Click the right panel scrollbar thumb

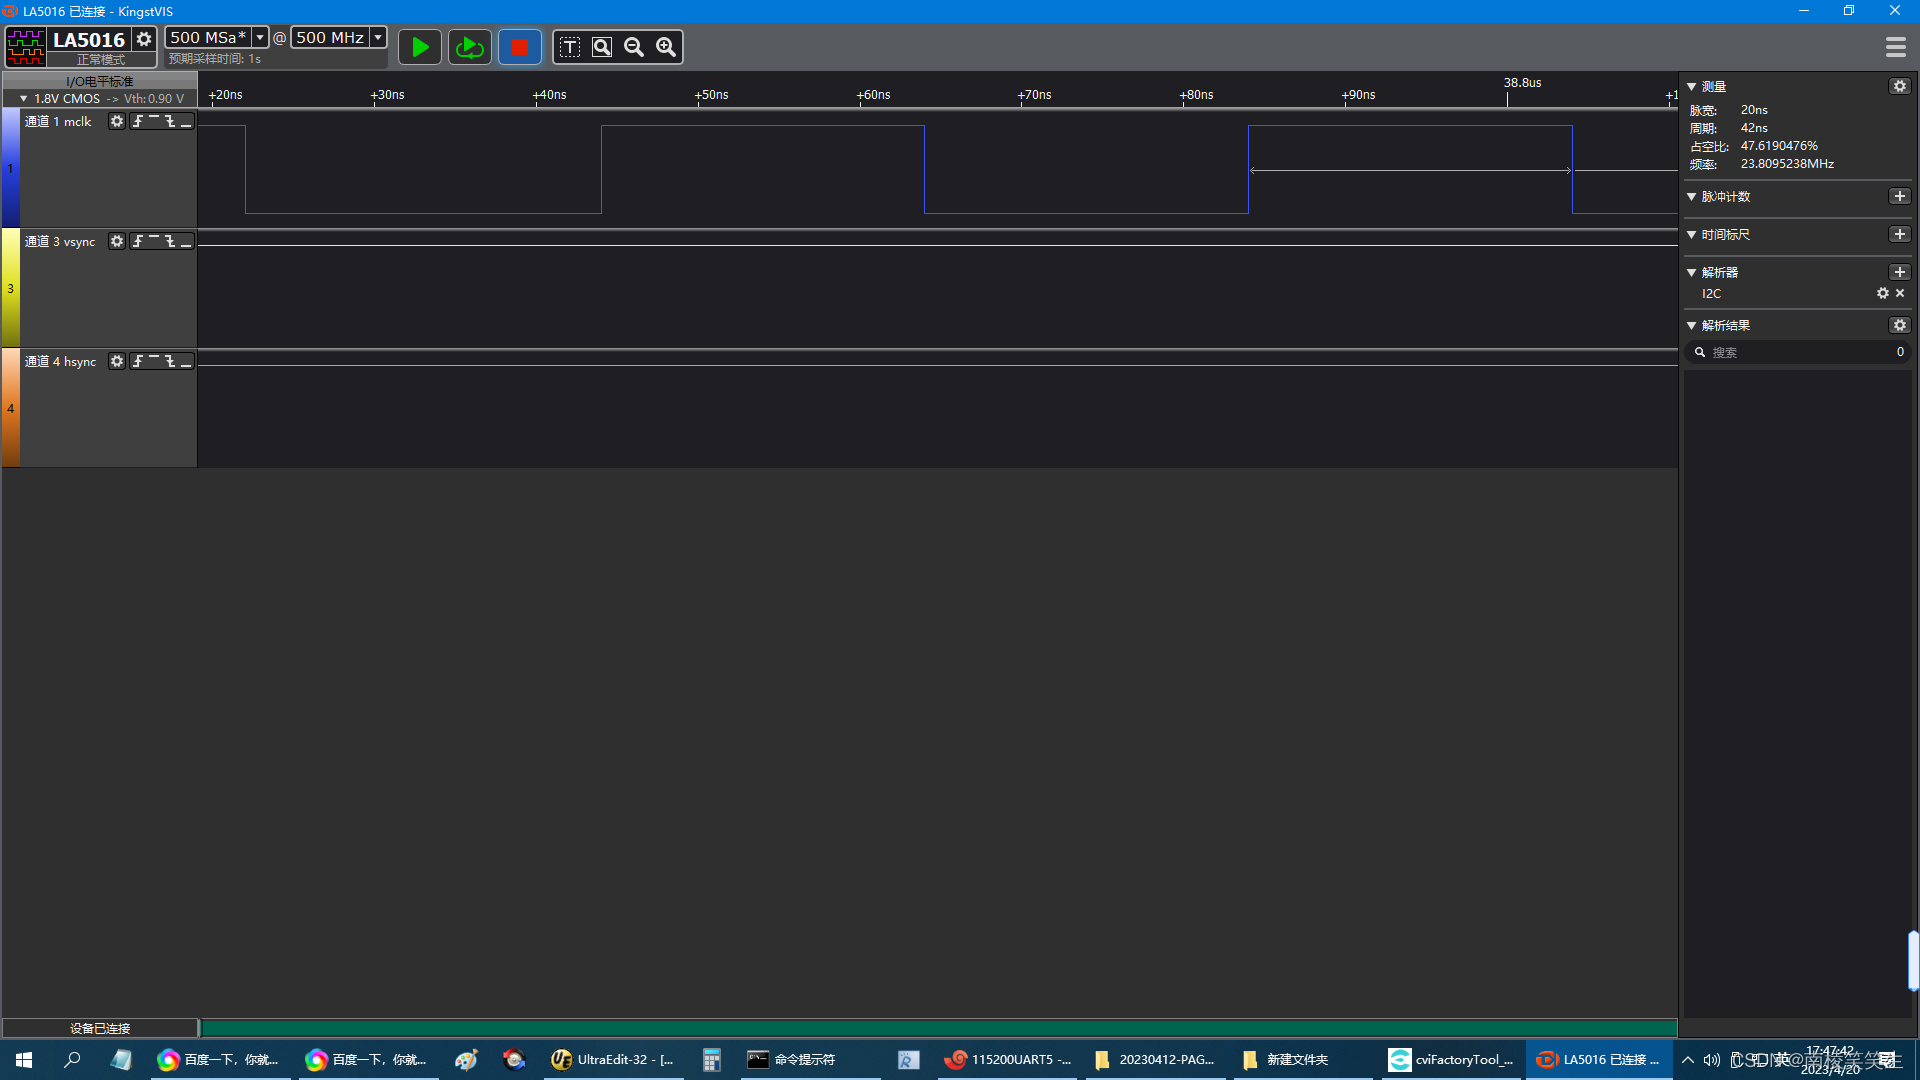click(x=1913, y=960)
